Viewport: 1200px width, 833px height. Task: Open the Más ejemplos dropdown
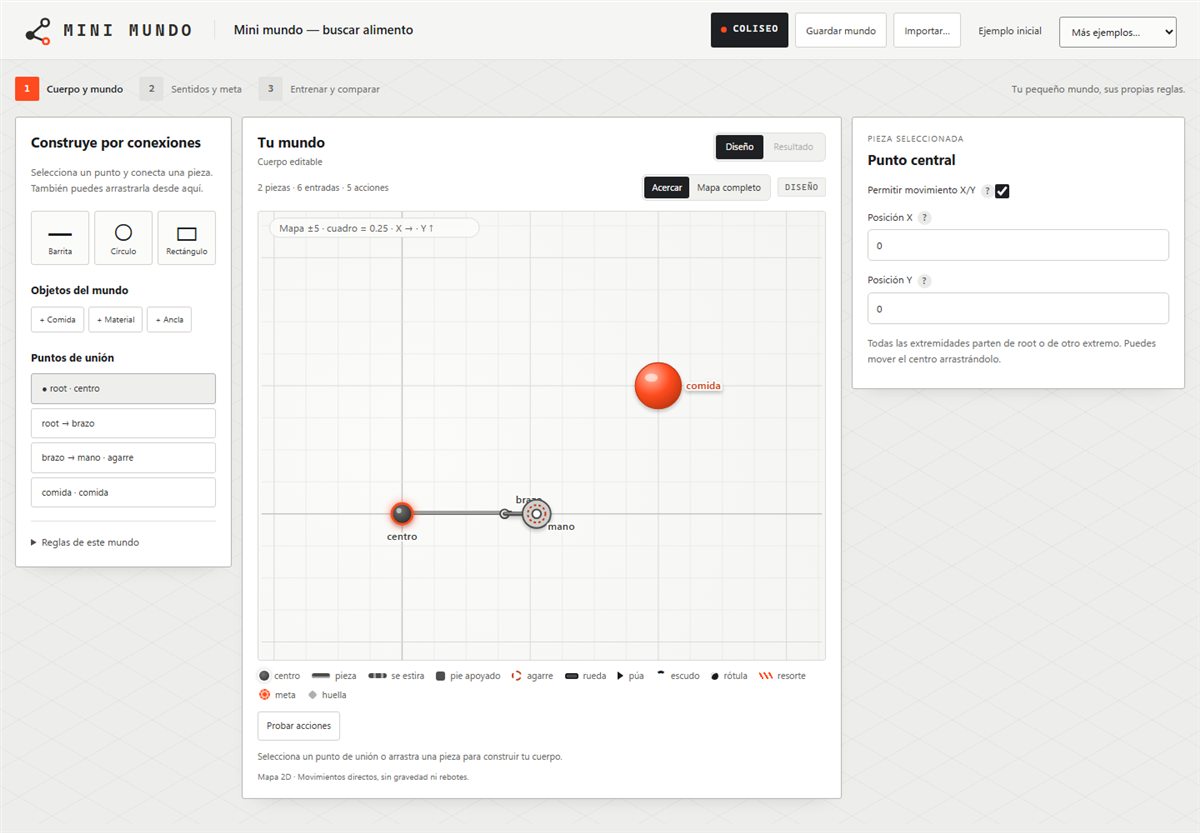(x=1117, y=31)
